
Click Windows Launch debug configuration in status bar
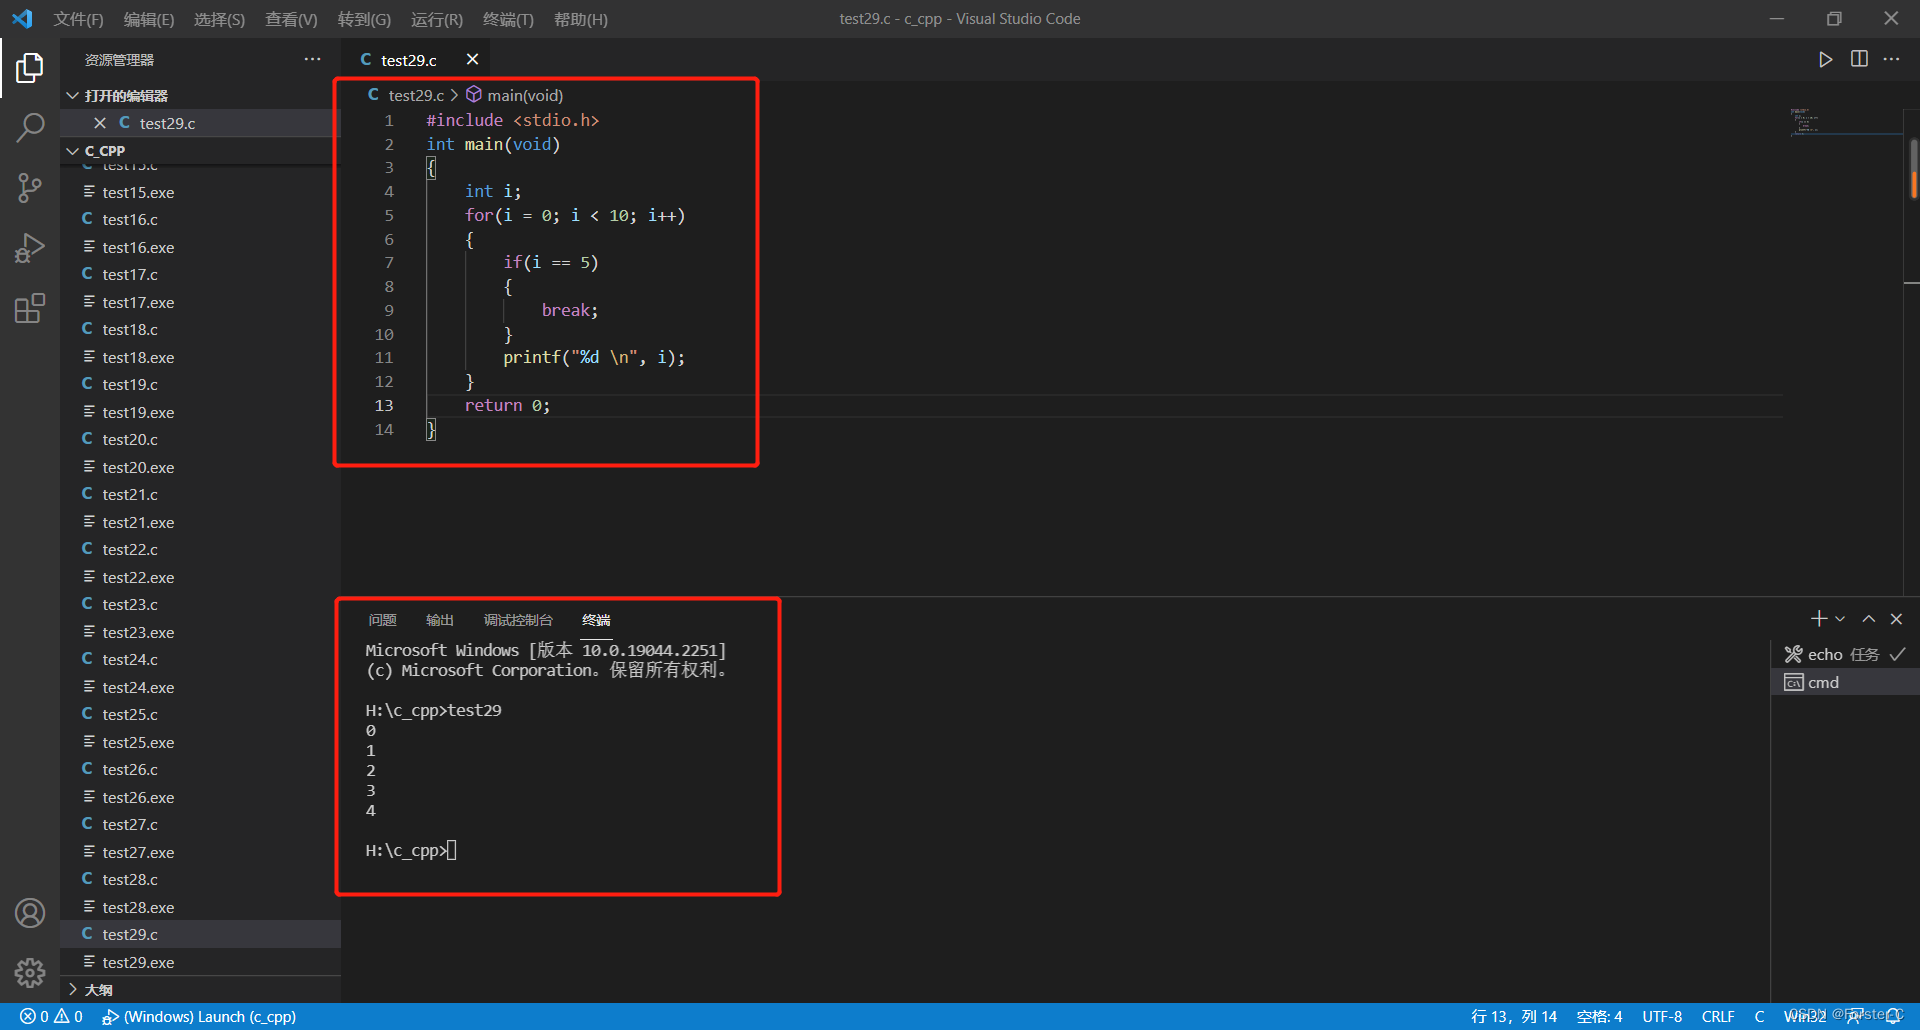(200, 1016)
